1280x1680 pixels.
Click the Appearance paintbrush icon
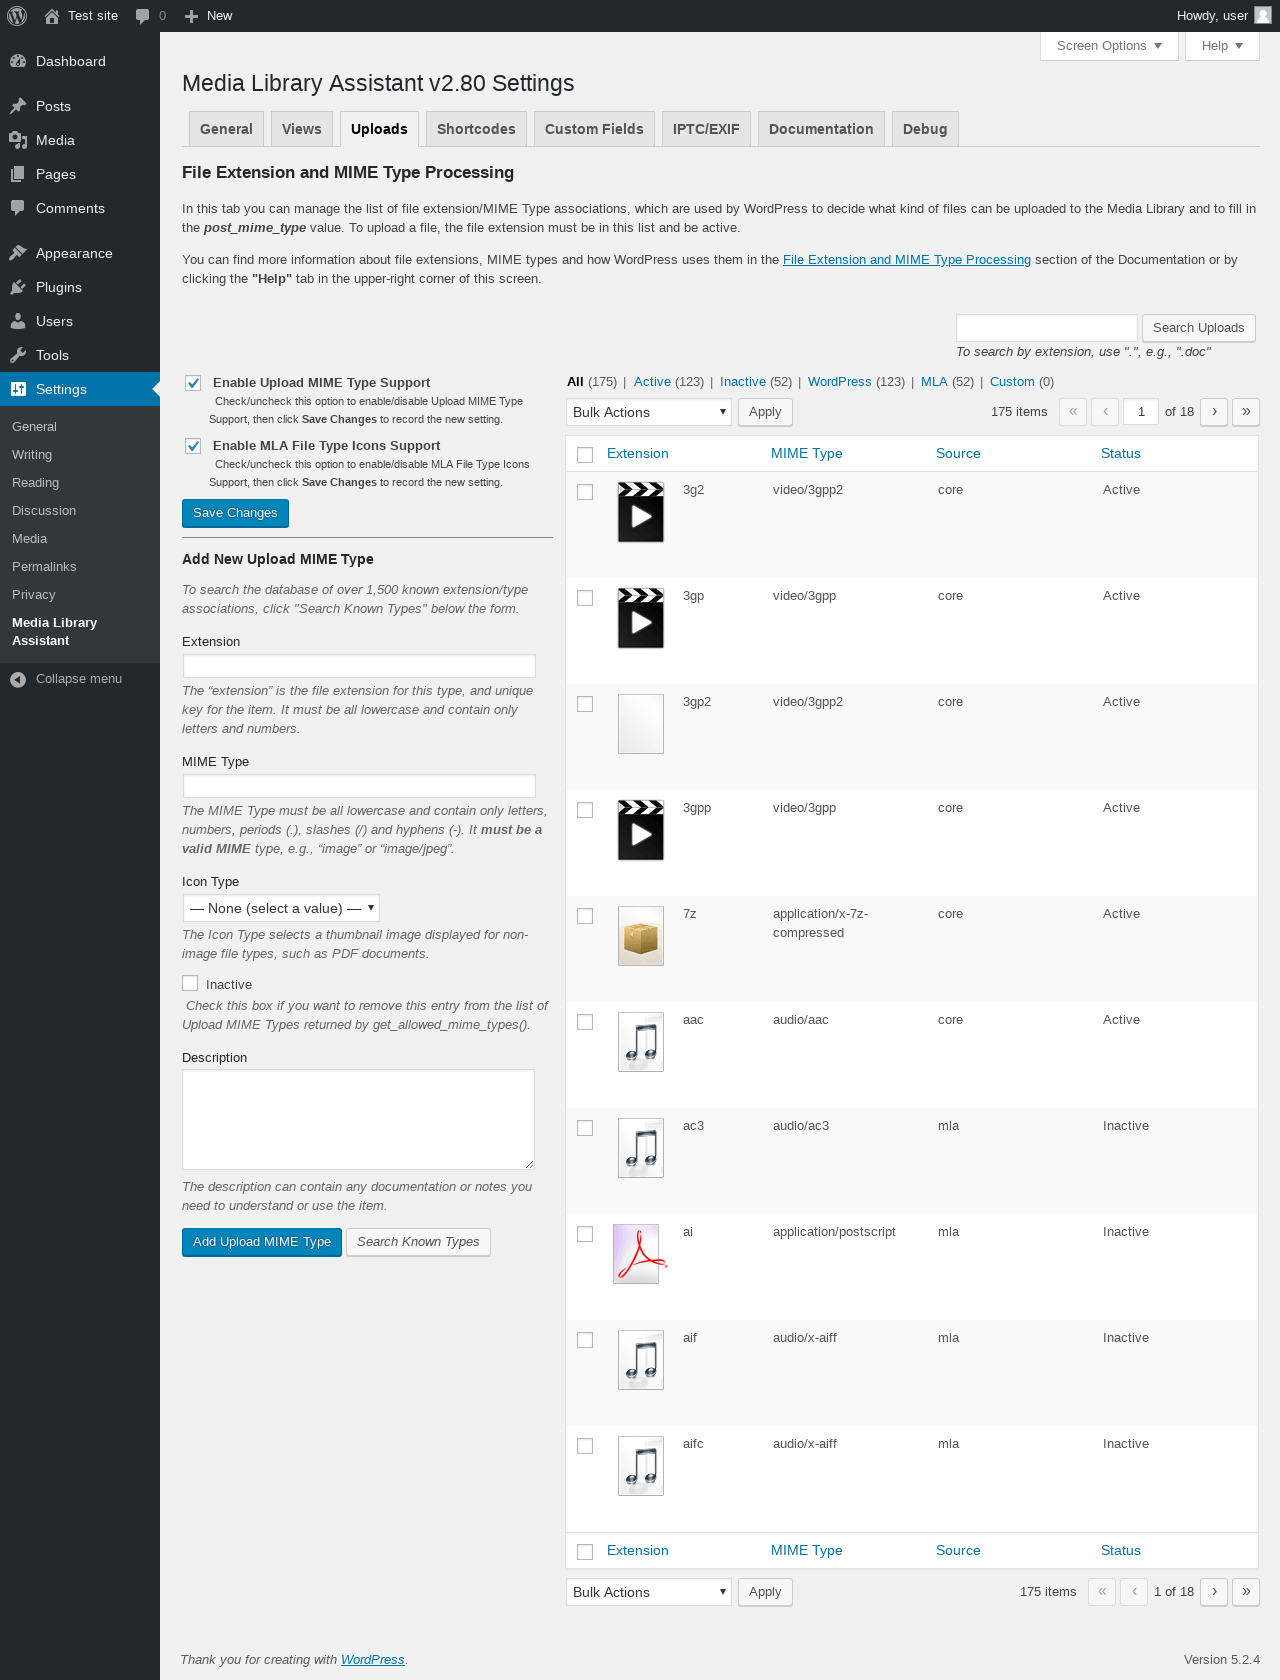pos(18,253)
